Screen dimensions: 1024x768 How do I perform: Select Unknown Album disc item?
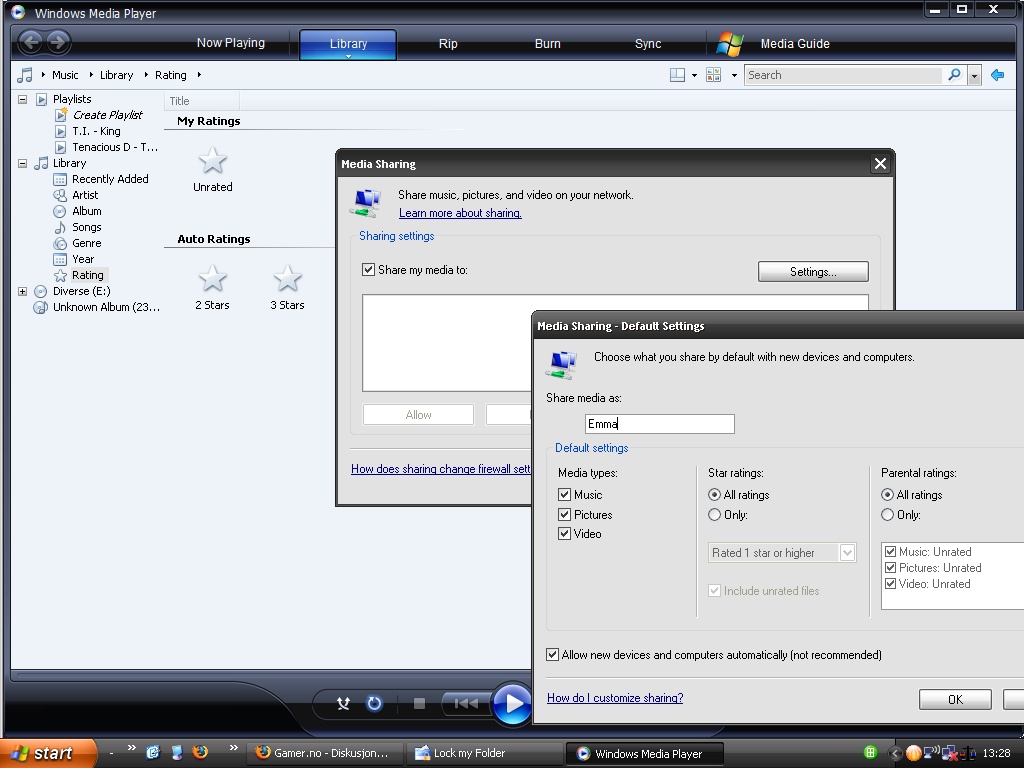106,307
